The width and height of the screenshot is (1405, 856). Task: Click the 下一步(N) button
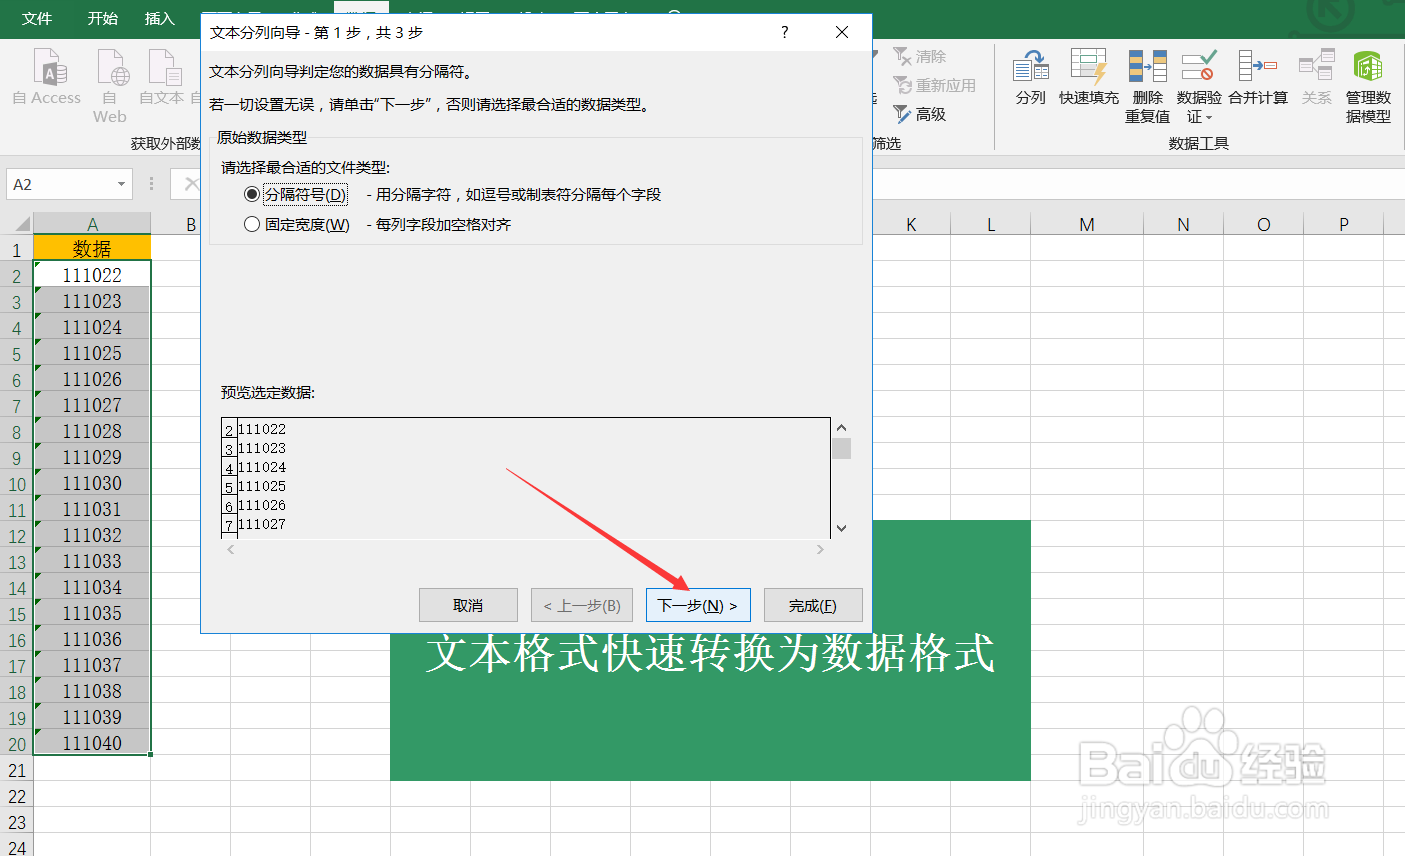click(x=698, y=605)
